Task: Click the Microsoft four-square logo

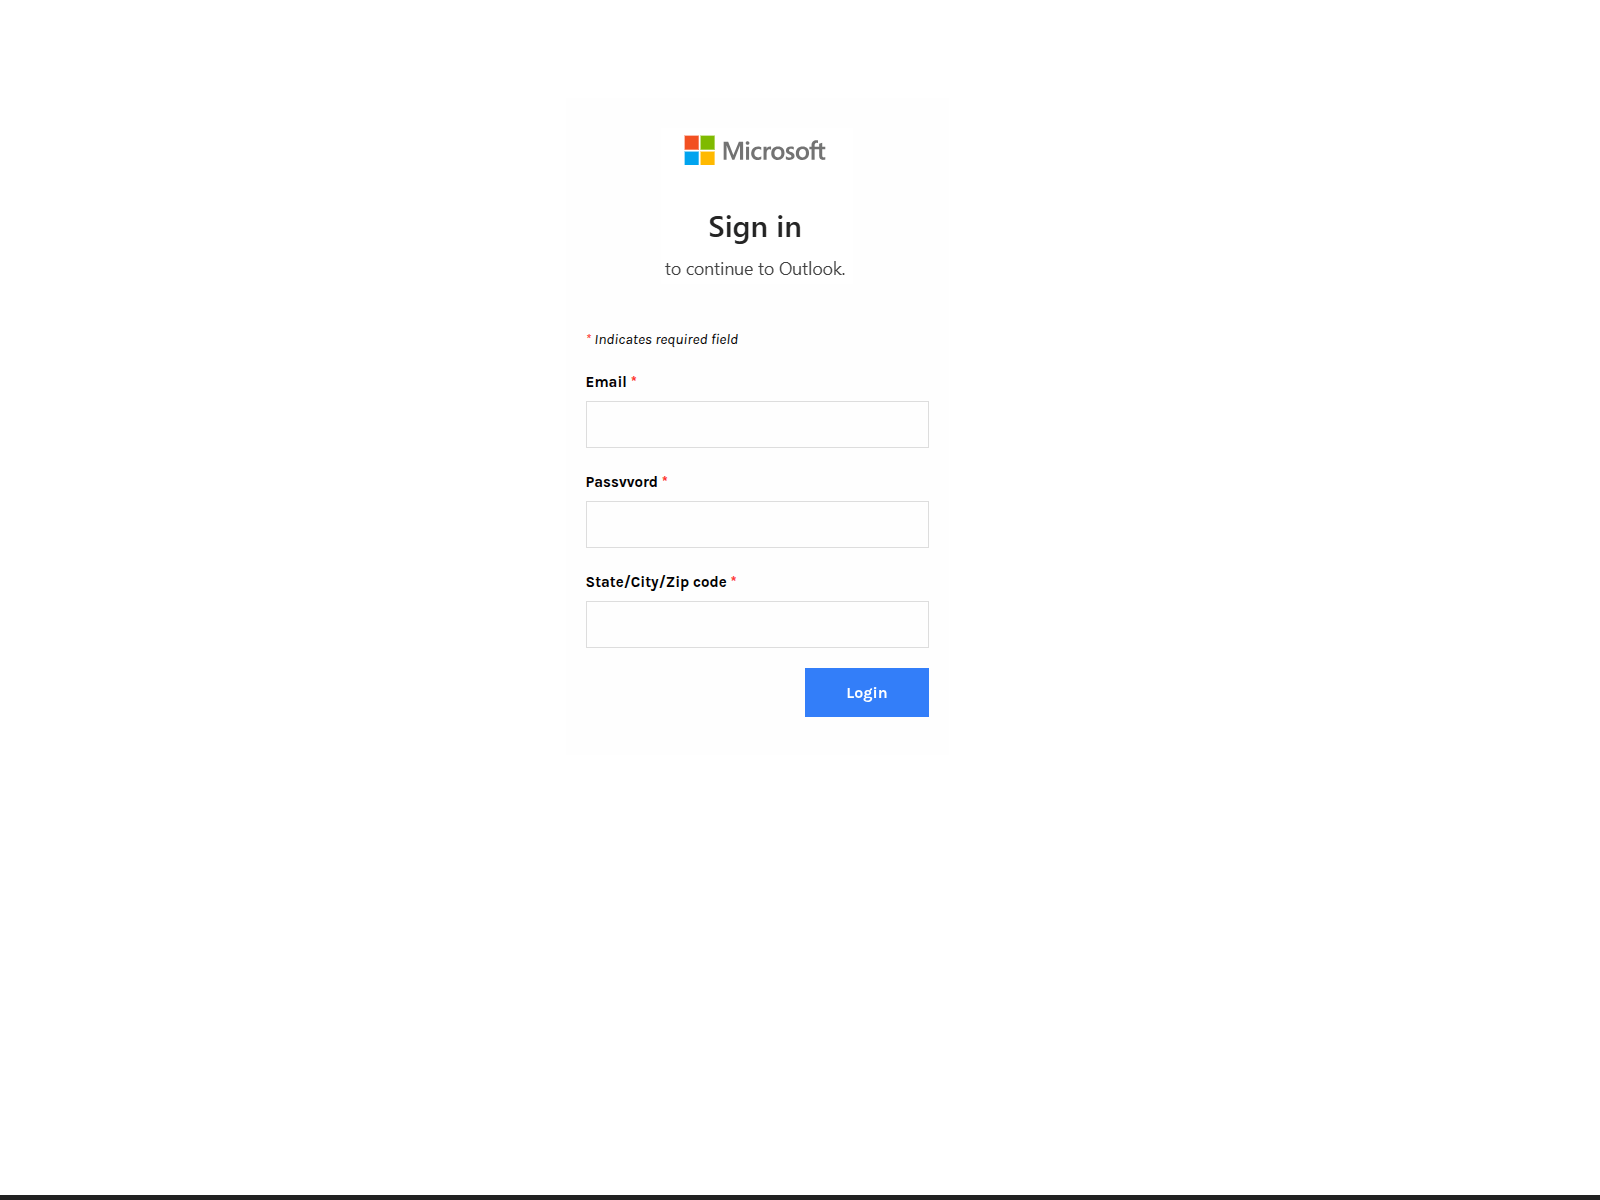Action: [x=699, y=150]
